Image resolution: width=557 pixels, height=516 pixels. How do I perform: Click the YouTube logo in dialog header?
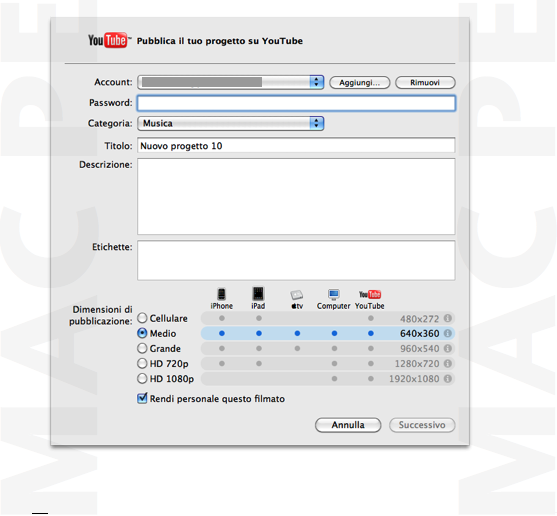coord(109,40)
